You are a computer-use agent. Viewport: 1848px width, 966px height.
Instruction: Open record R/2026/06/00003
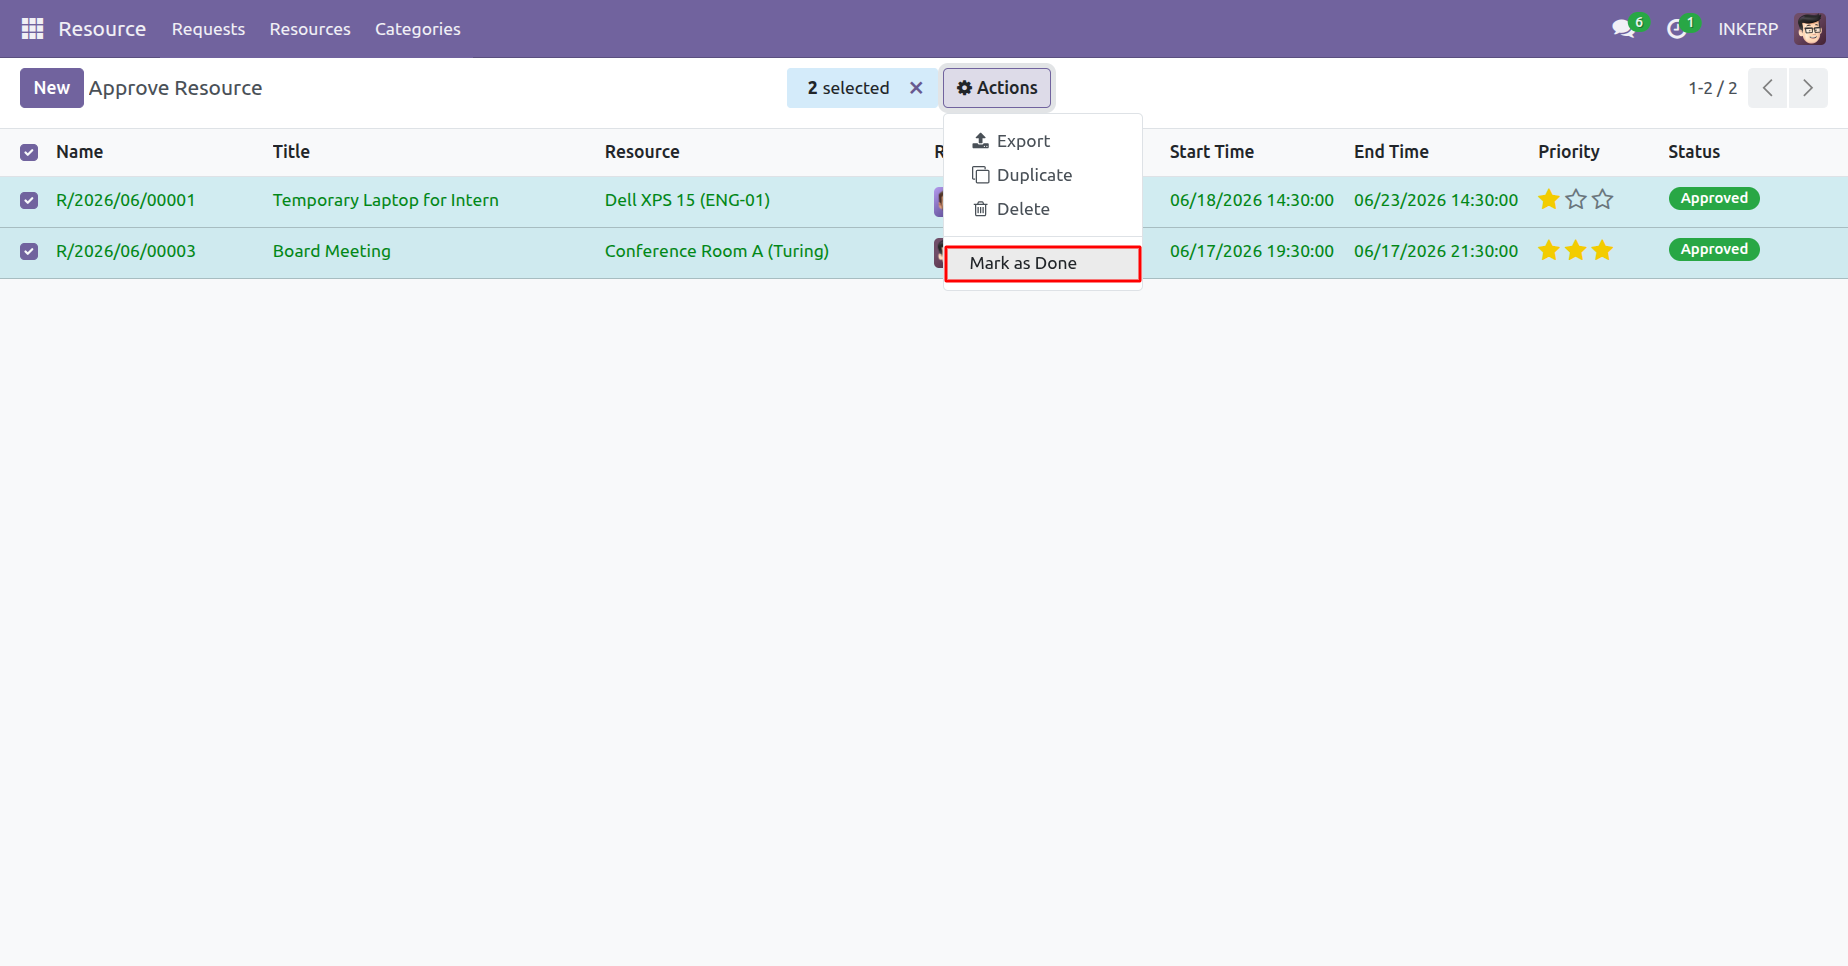pos(126,251)
